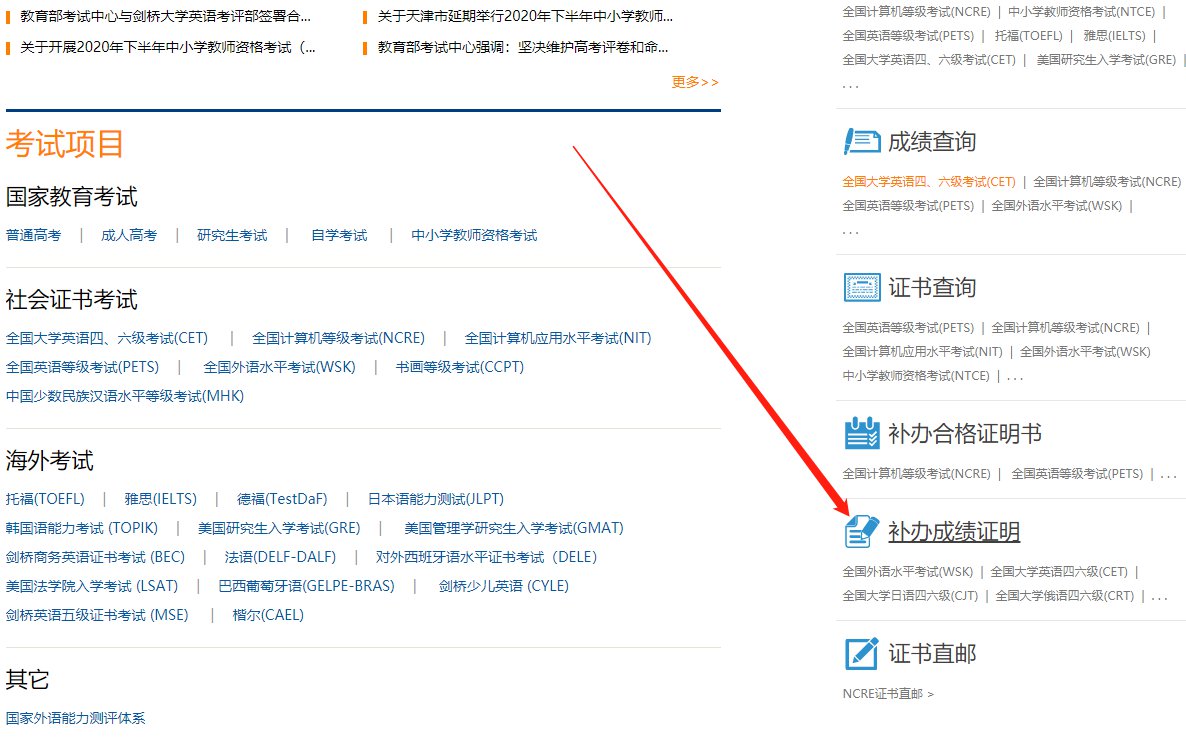The width and height of the screenshot is (1186, 742).
Task: Click the 证书直邮 edit icon
Action: (861, 654)
